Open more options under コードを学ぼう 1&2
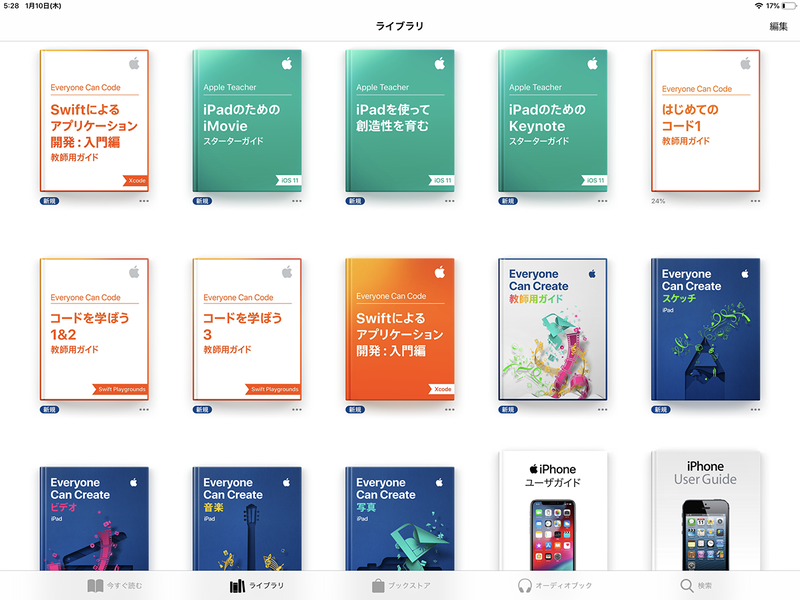The height and width of the screenshot is (600, 800). (144, 410)
